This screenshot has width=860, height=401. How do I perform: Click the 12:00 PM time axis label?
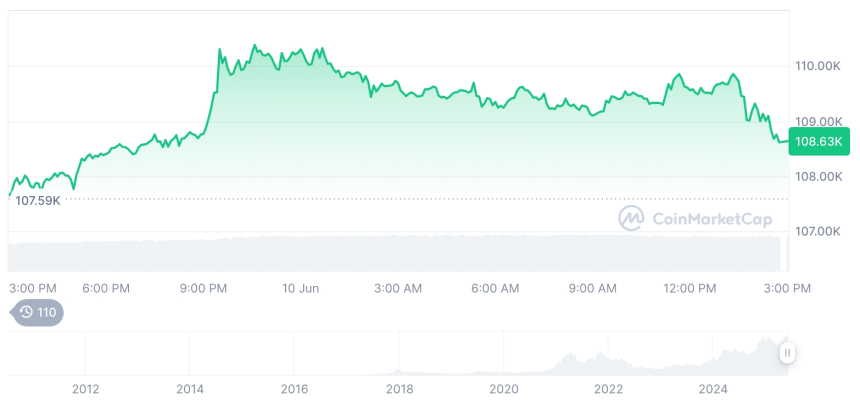pos(690,288)
